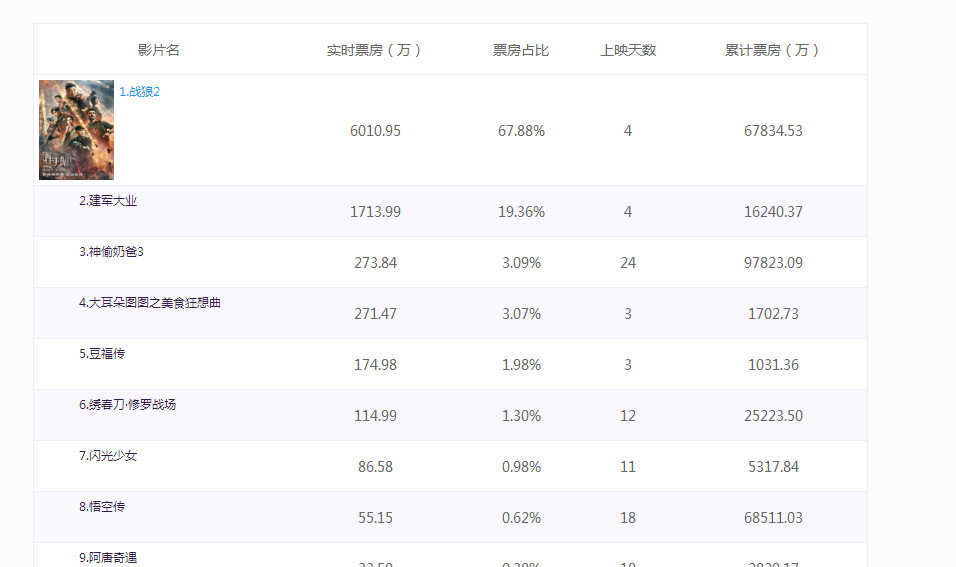Select the 19.36% share for 建军大业
This screenshot has width=956, height=567.
[x=521, y=212]
